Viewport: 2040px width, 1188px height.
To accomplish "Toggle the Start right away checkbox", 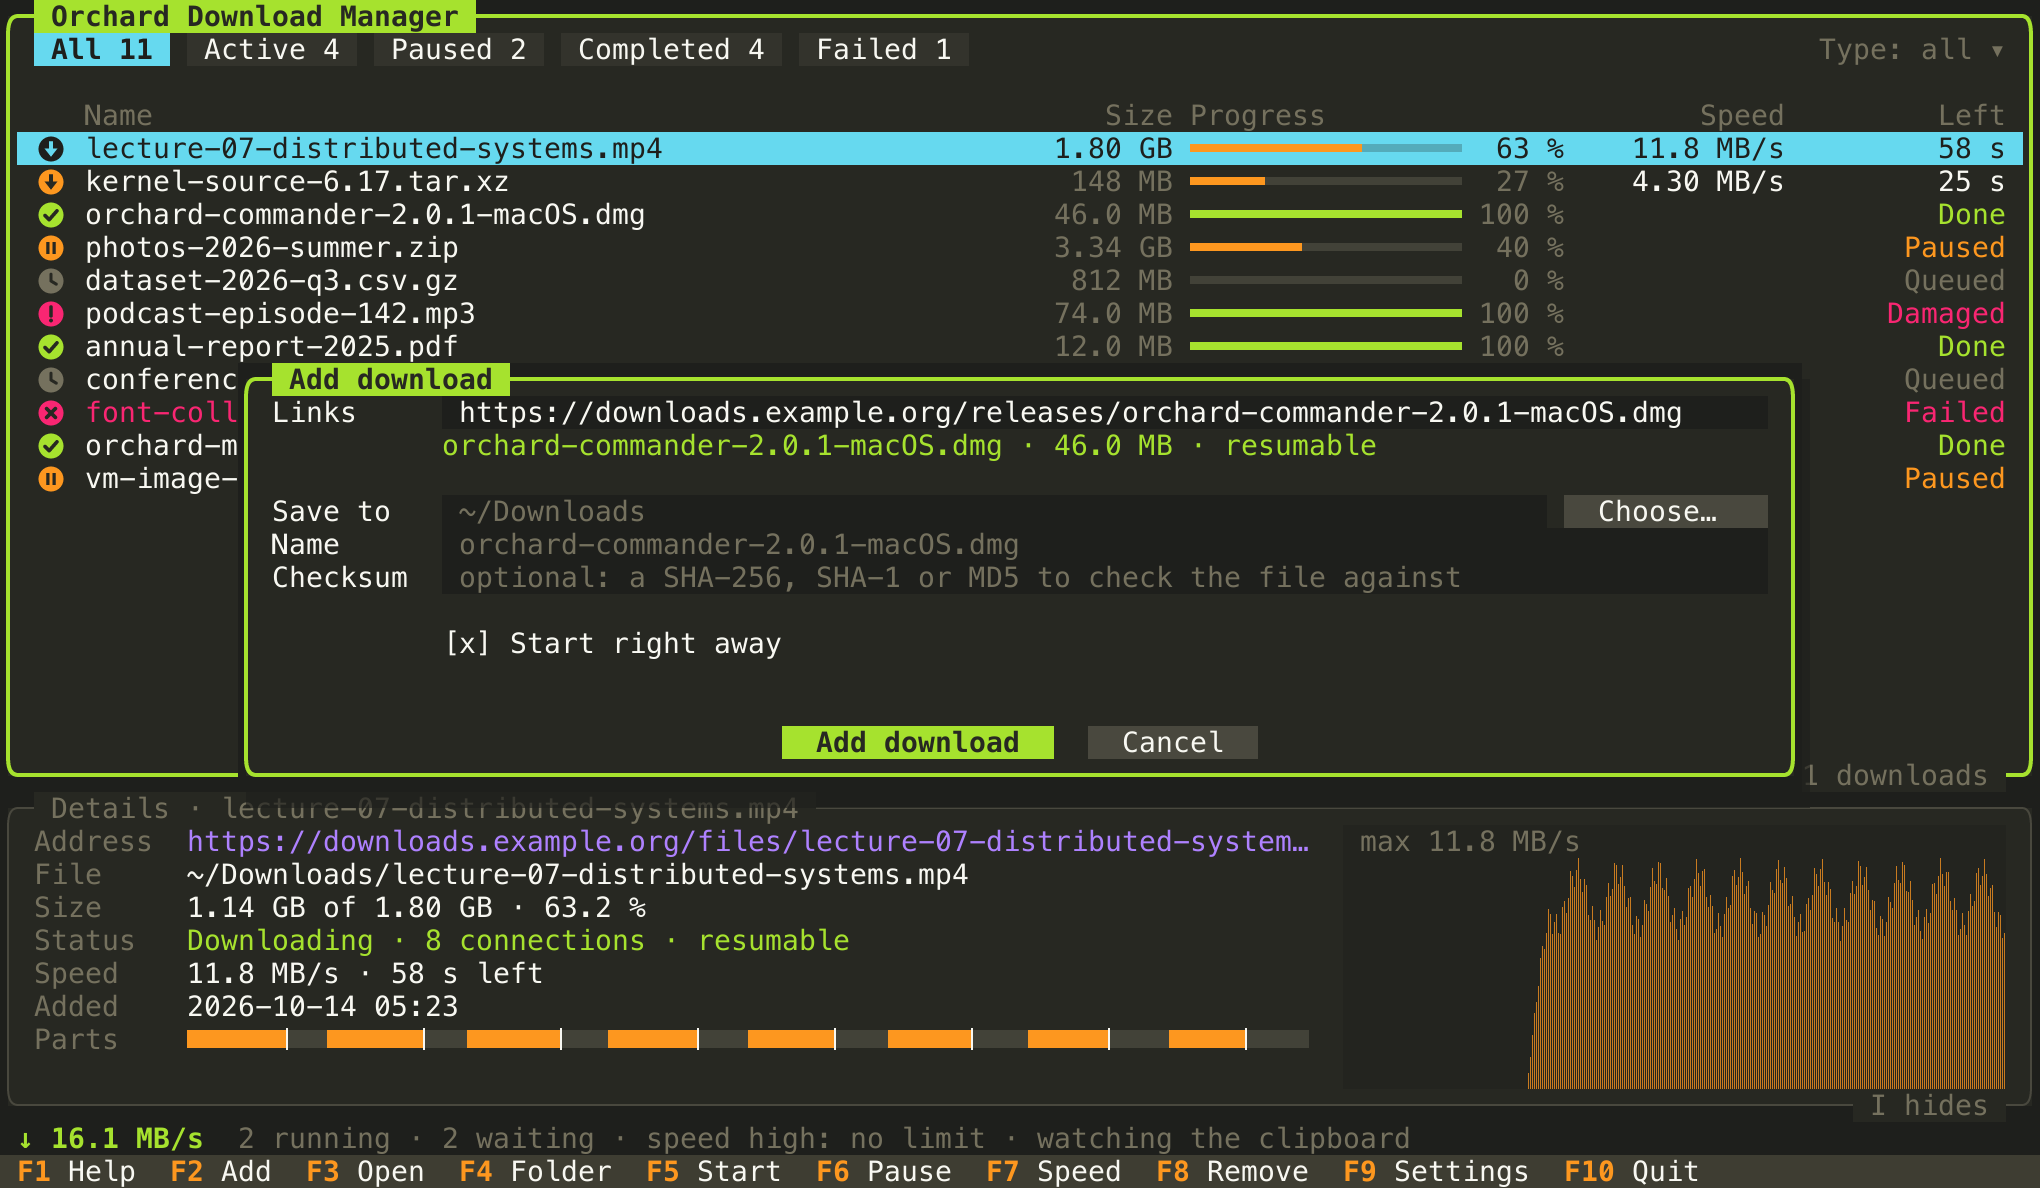I will coord(613,644).
